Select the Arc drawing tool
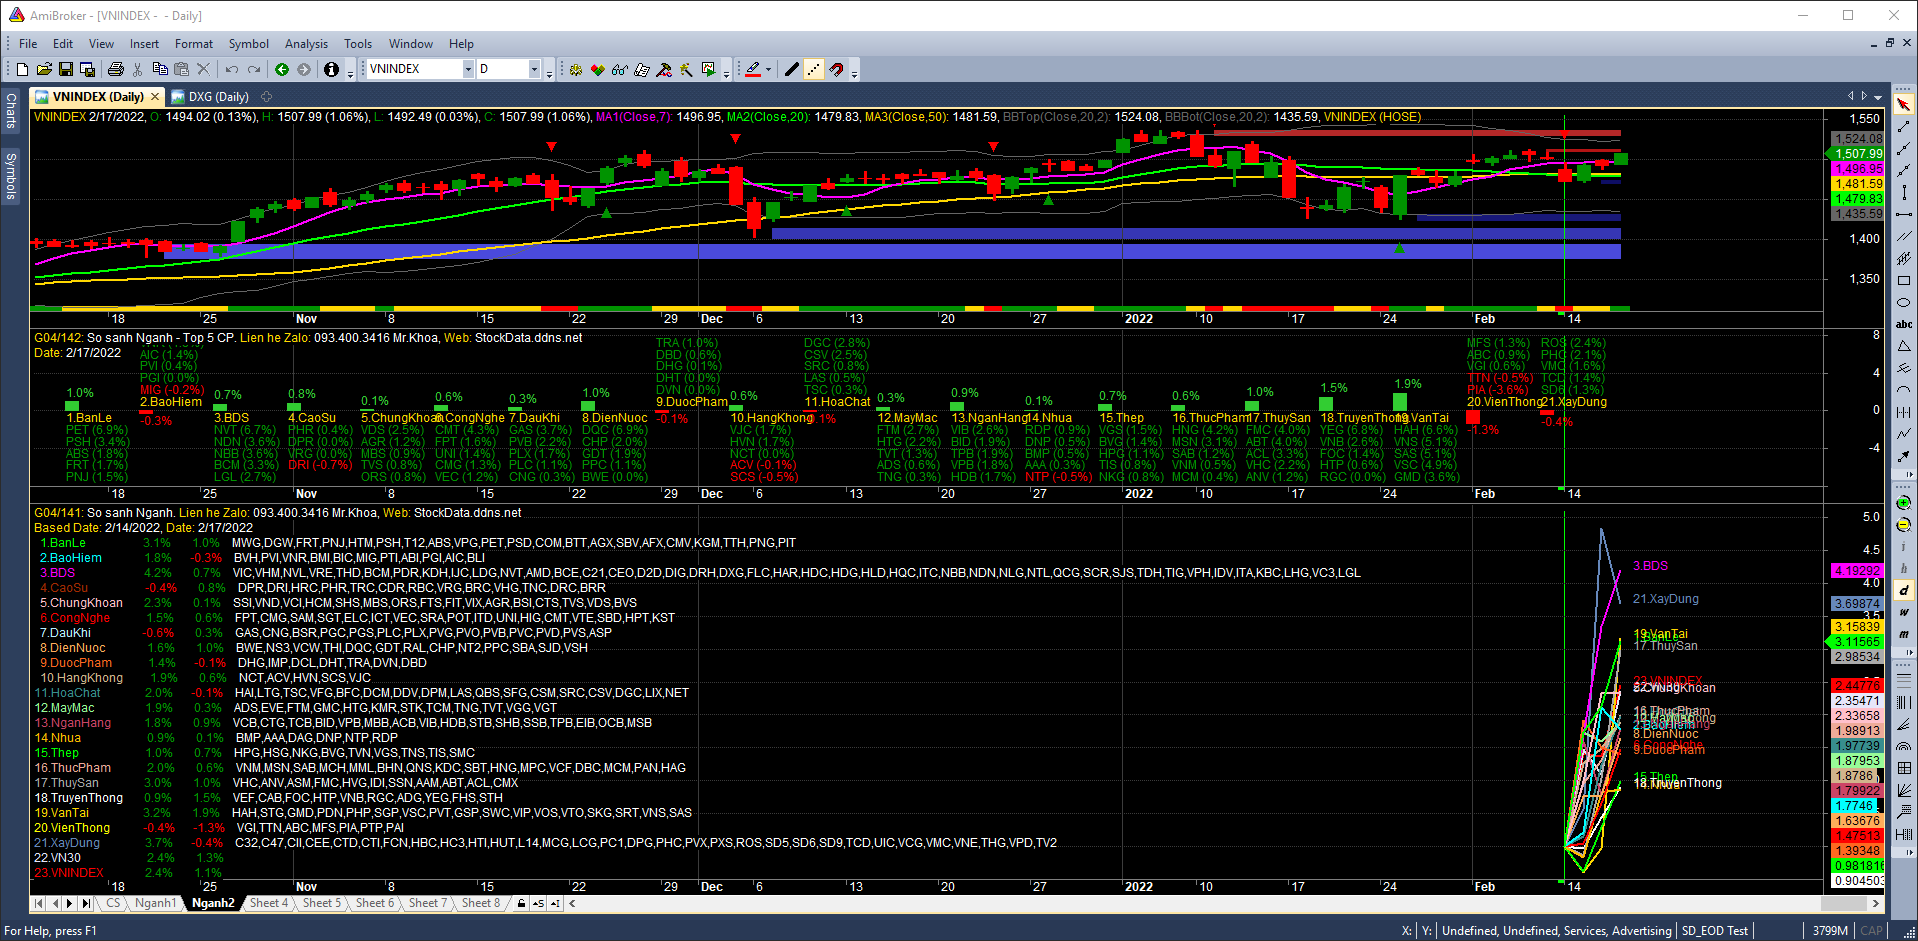The height and width of the screenshot is (941, 1918). pos(1904,390)
